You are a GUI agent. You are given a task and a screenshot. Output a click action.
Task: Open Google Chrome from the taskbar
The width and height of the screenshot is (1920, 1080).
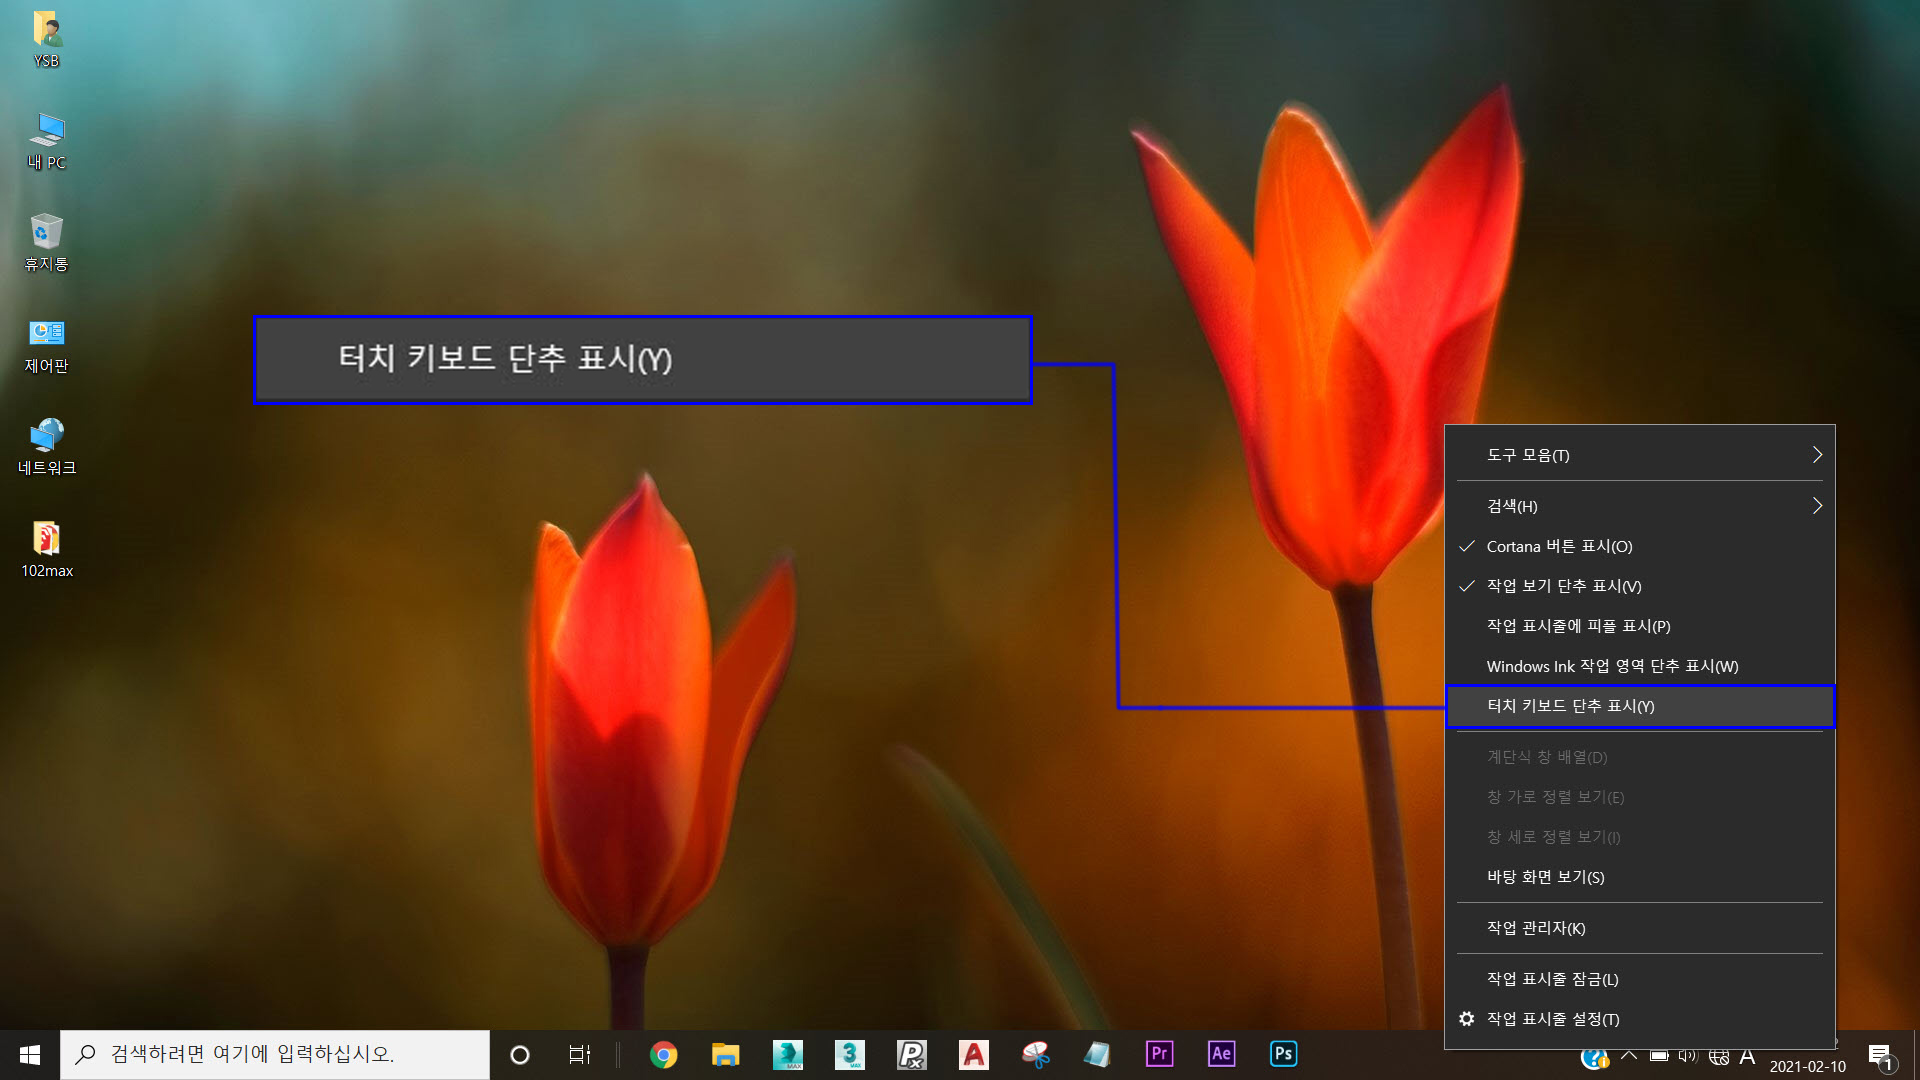[663, 1054]
